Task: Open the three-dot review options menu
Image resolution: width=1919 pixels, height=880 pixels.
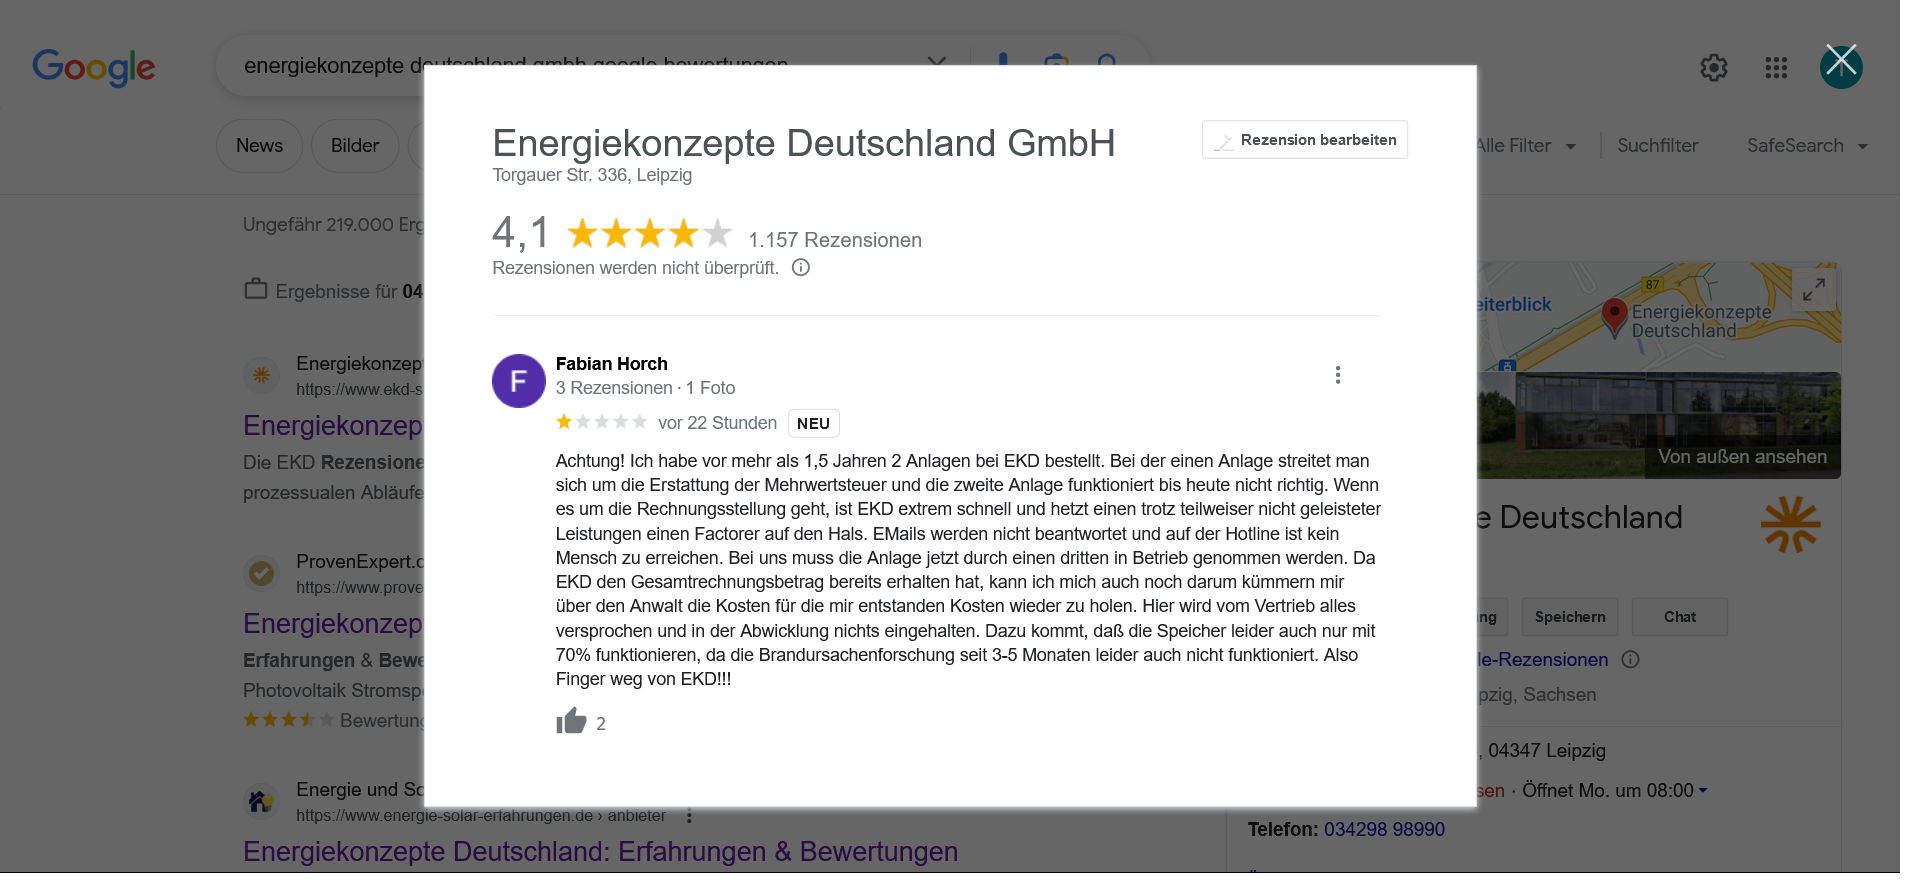Action: click(1337, 375)
